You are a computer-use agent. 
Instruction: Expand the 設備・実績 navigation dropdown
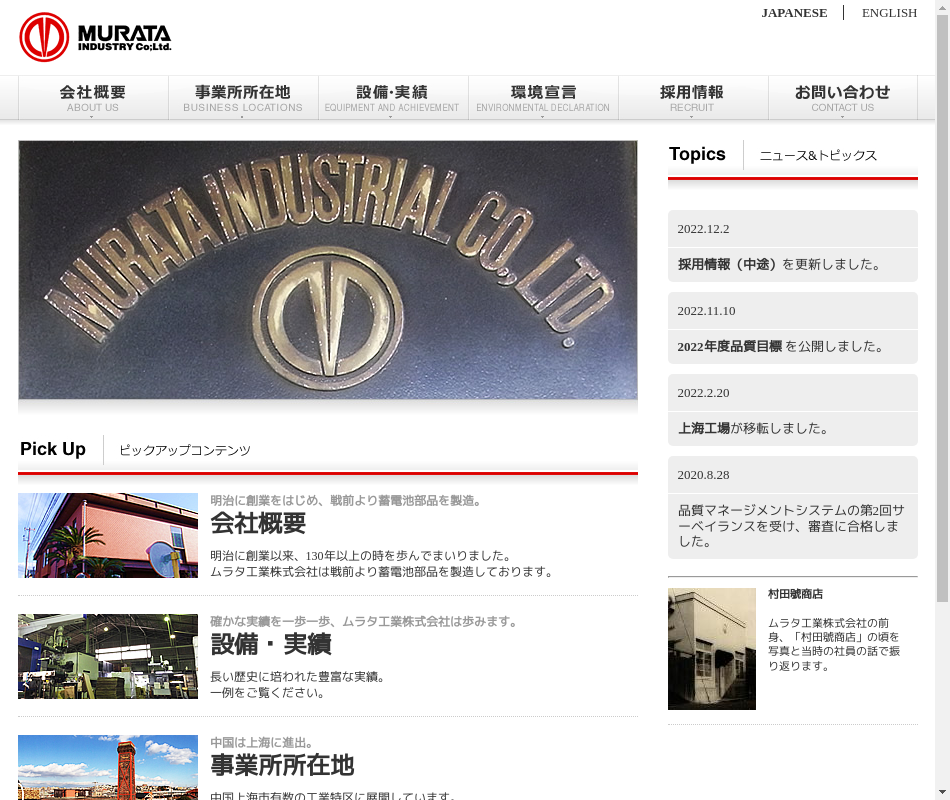(x=392, y=98)
